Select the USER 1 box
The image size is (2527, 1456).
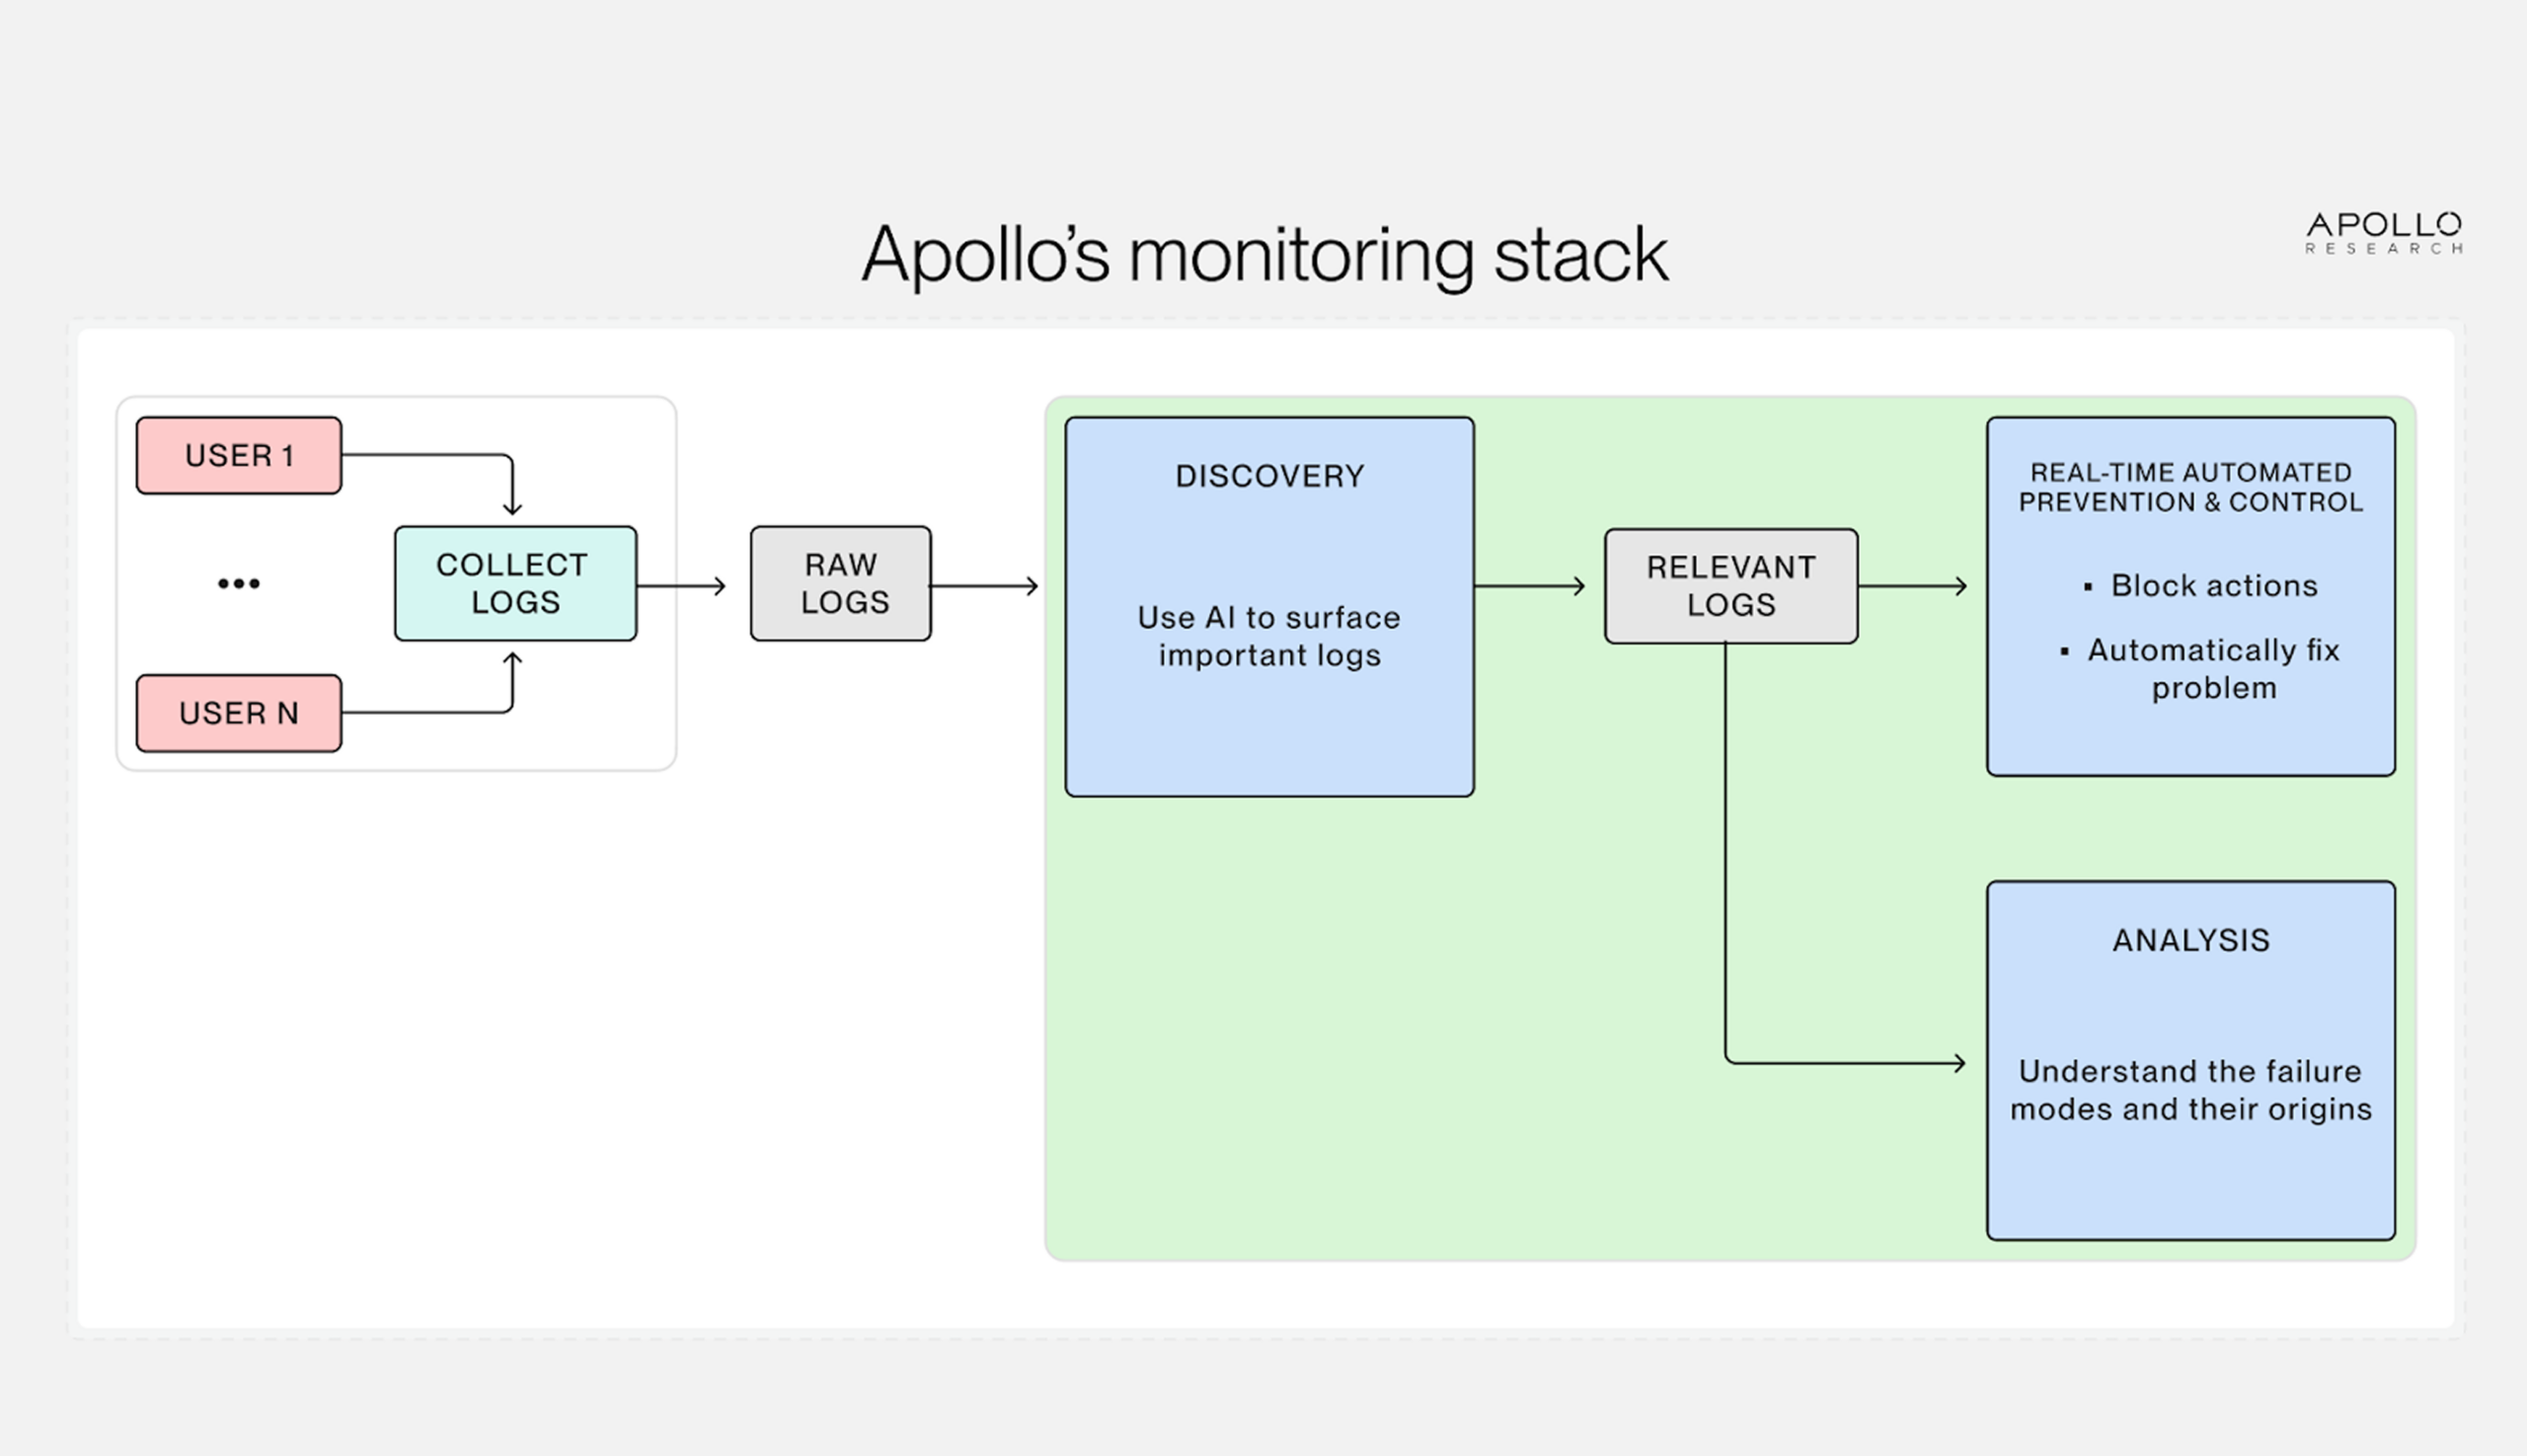pyautogui.click(x=237, y=455)
